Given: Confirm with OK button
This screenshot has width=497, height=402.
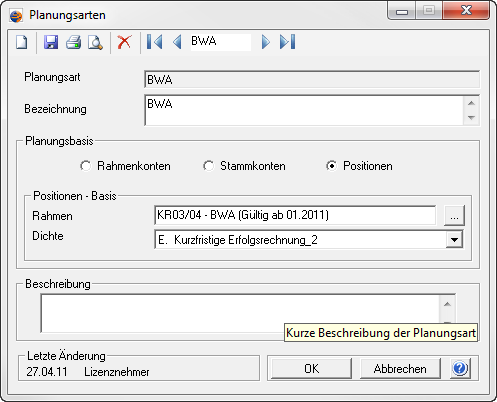Looking at the screenshot, I should point(311,369).
